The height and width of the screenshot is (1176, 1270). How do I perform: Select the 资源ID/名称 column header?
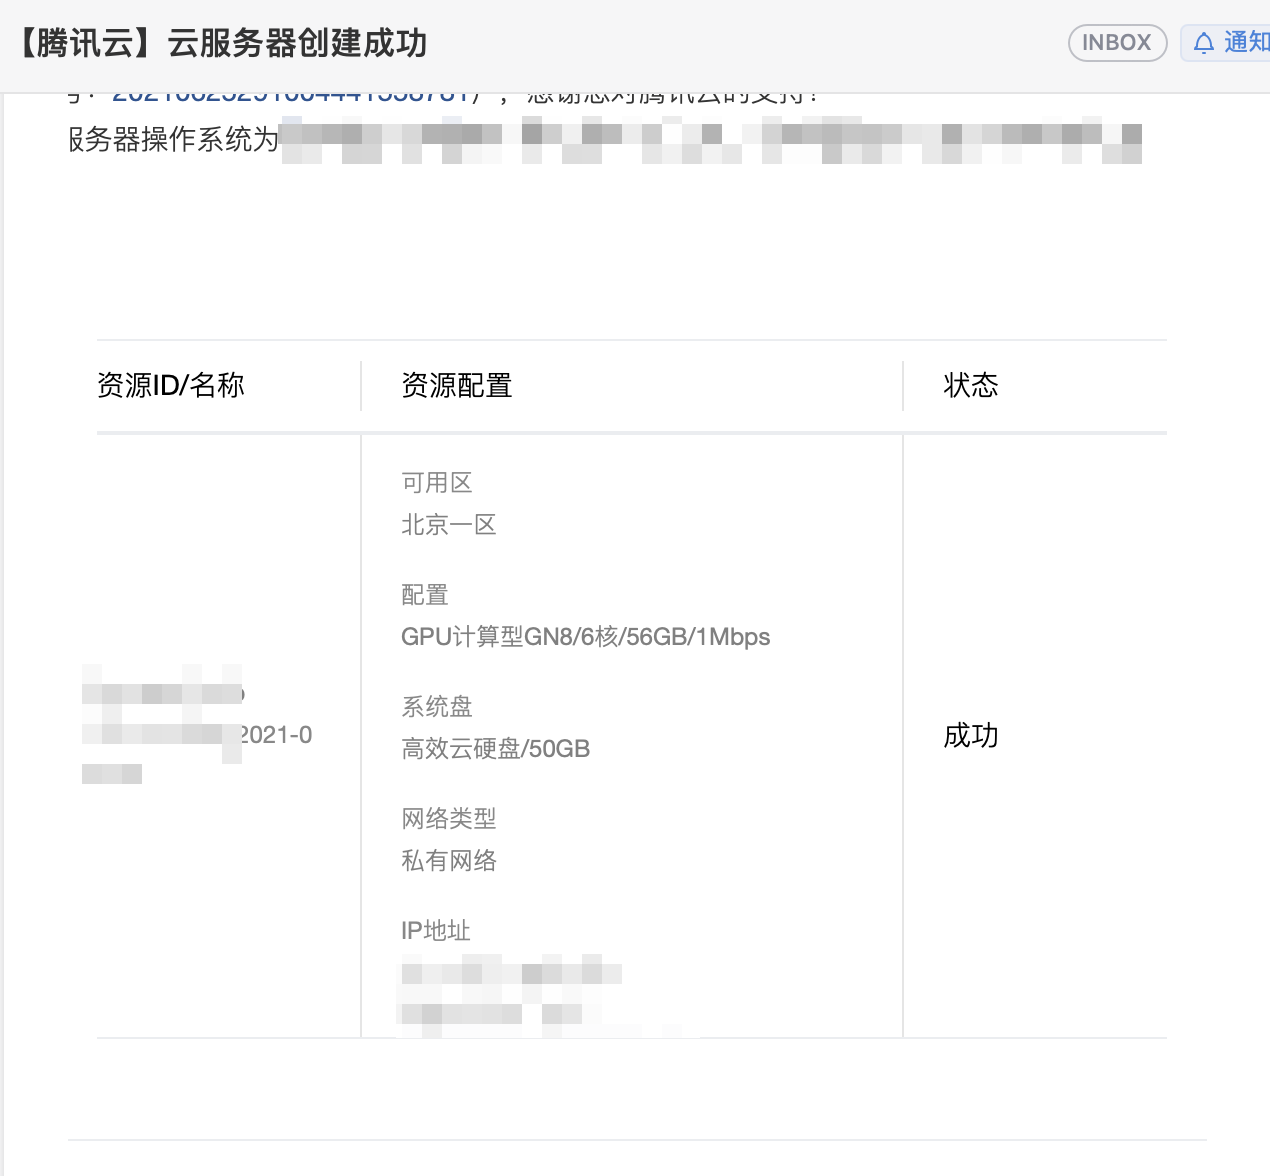[171, 385]
